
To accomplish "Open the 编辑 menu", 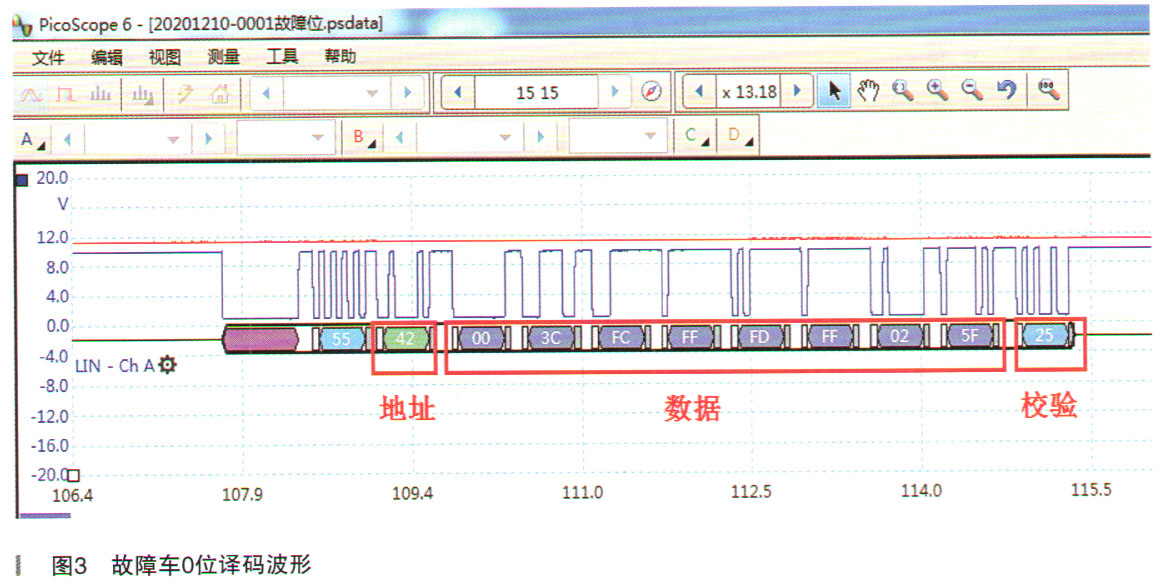I will tap(107, 57).
